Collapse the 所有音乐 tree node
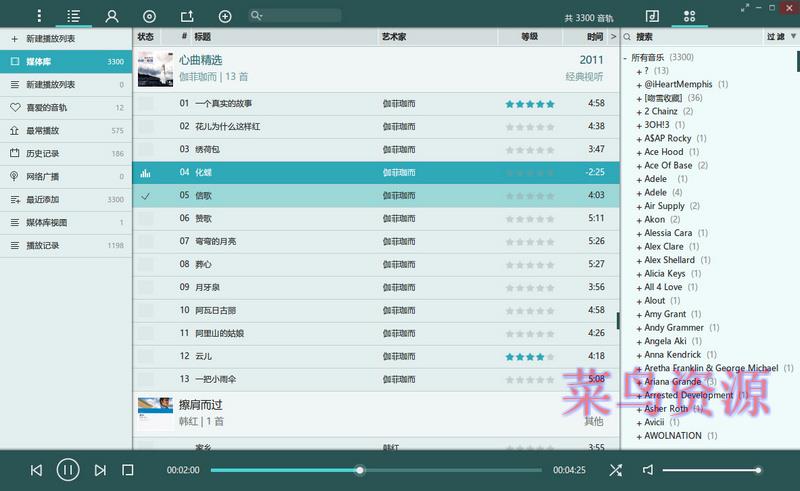 [625, 58]
